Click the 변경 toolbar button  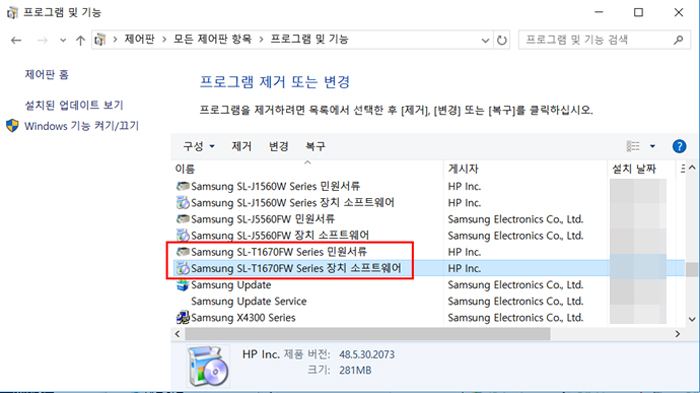[279, 146]
